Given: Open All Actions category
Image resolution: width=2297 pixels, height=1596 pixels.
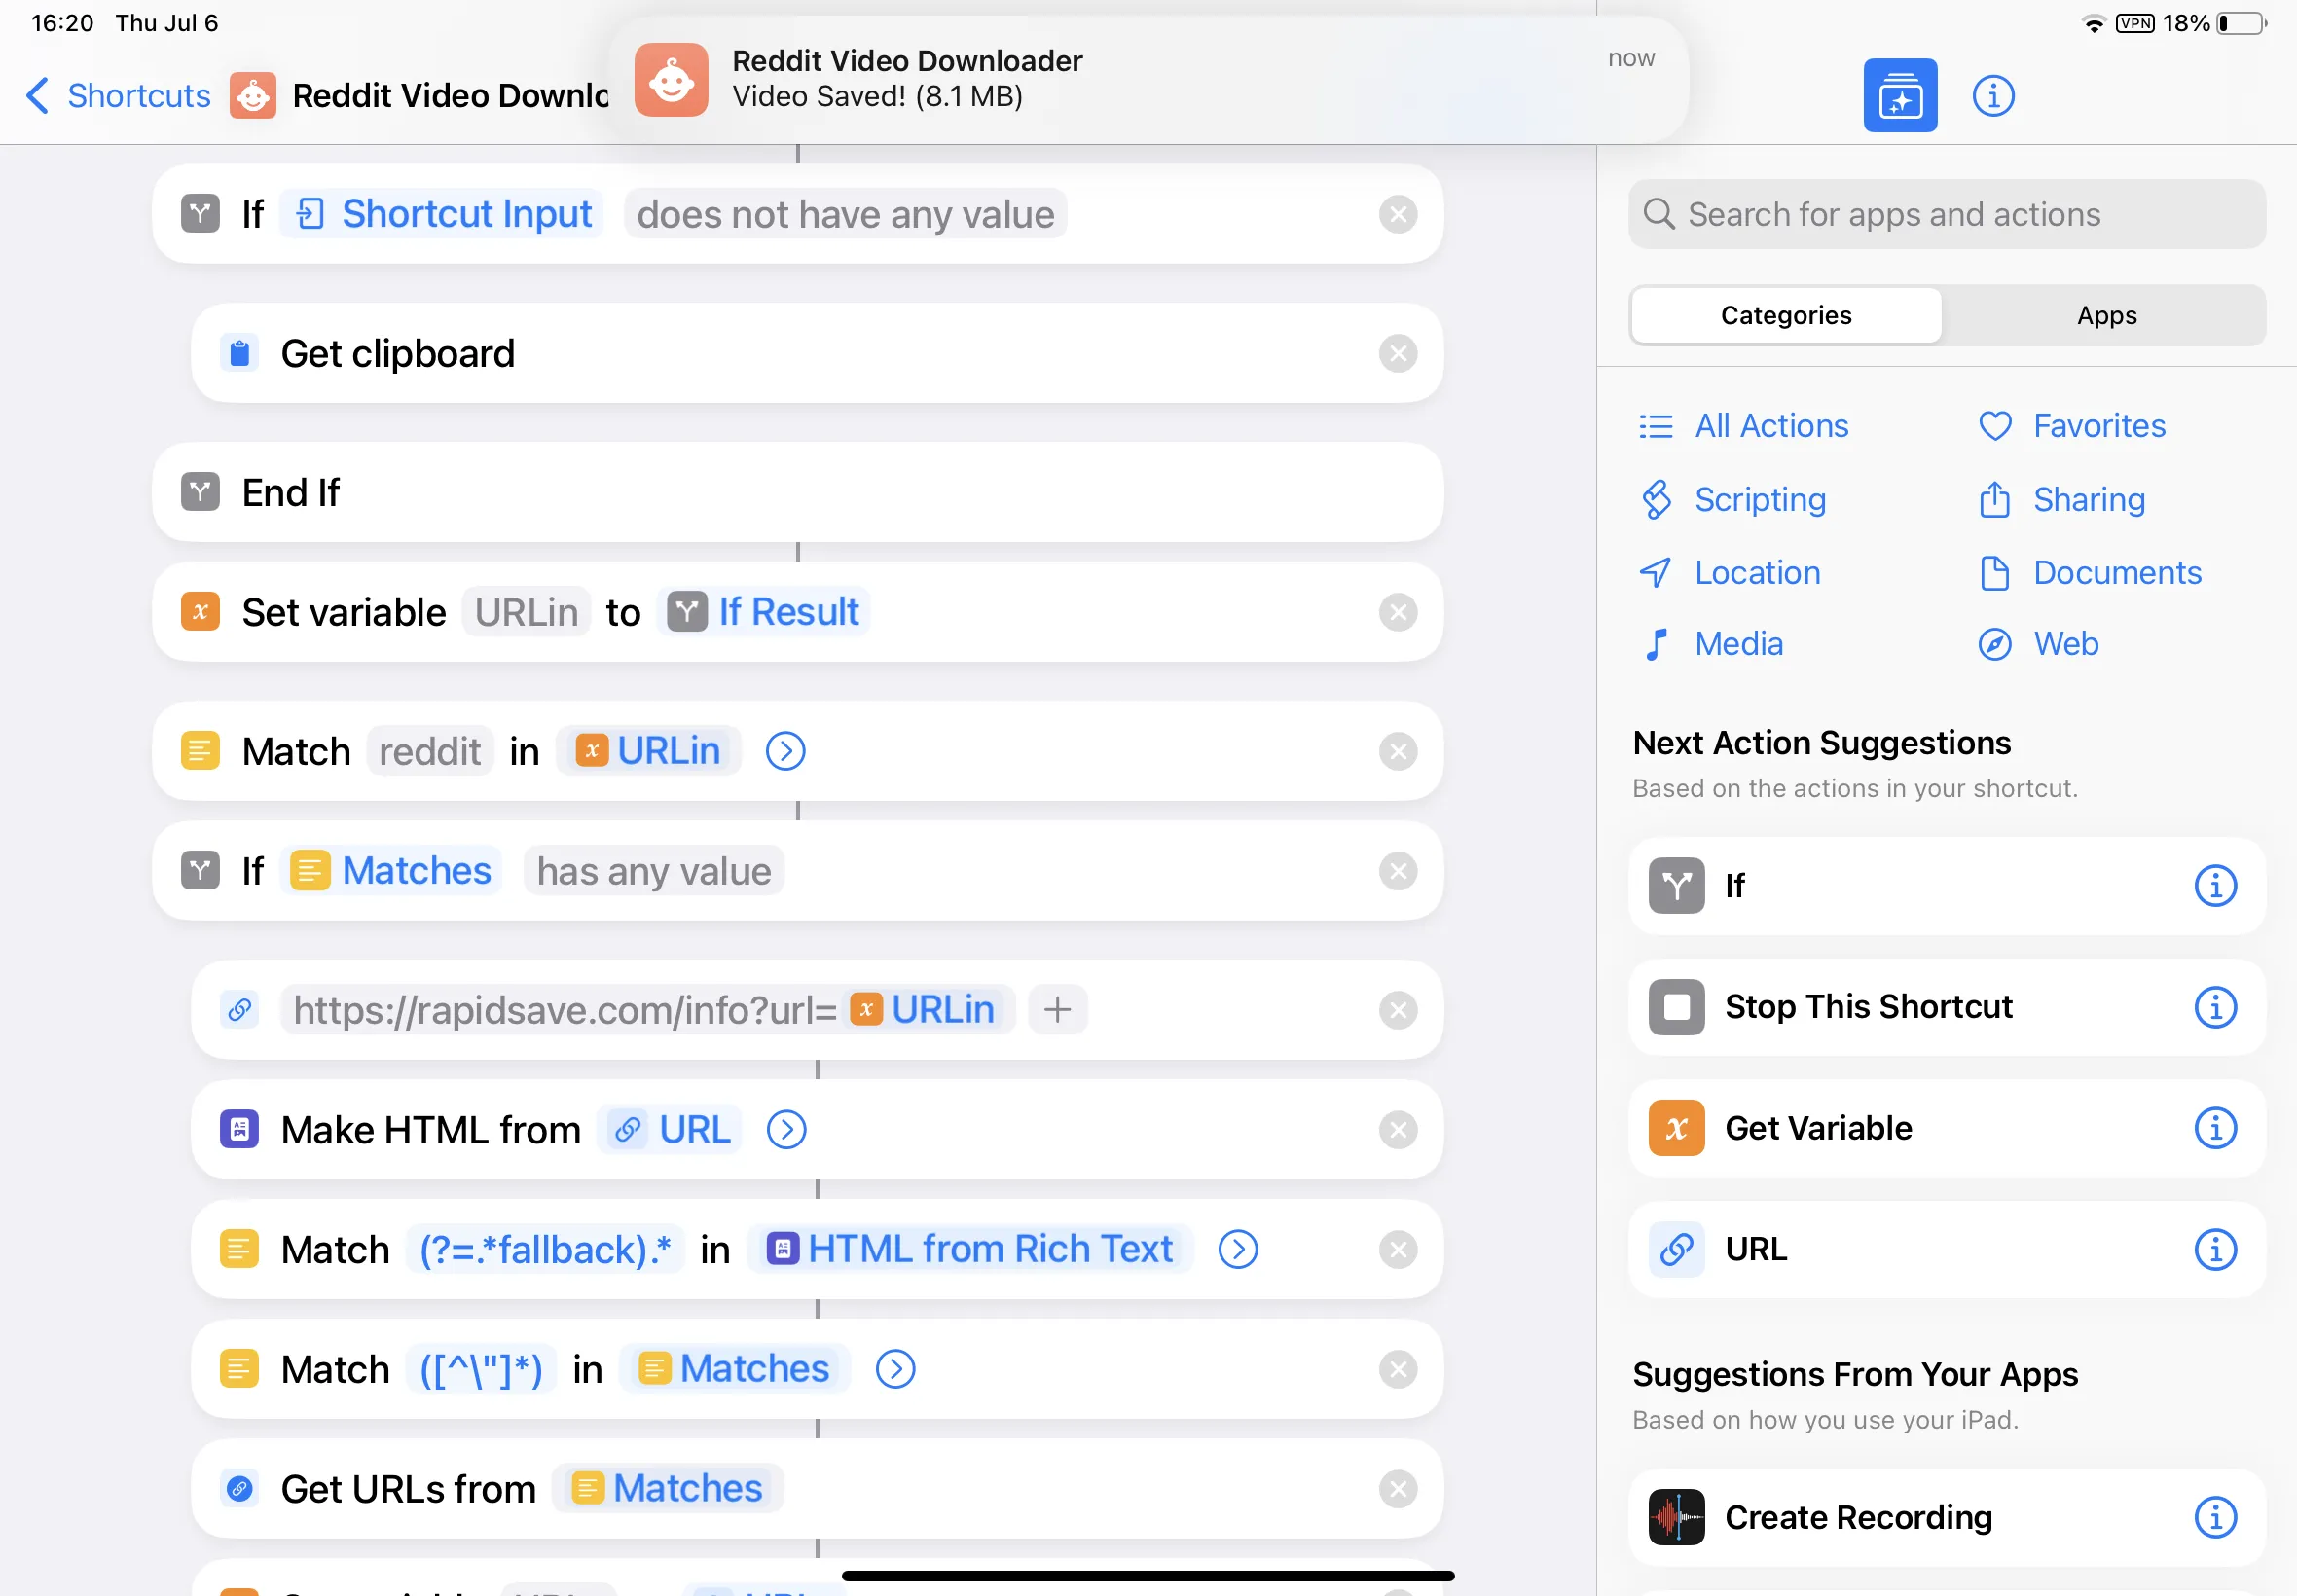Looking at the screenshot, I should coord(1743,426).
